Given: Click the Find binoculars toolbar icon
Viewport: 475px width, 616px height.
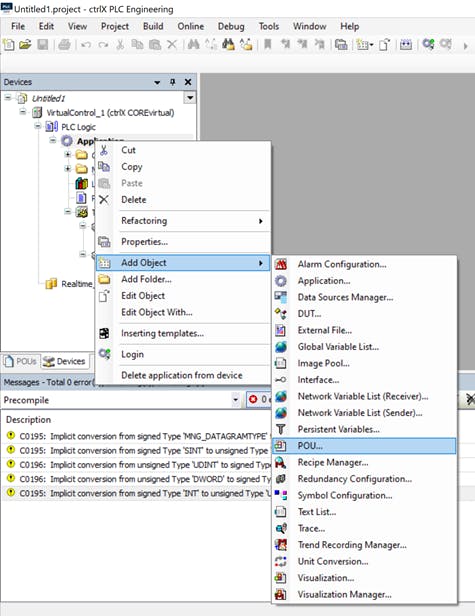Looking at the screenshot, I should click(x=193, y=44).
